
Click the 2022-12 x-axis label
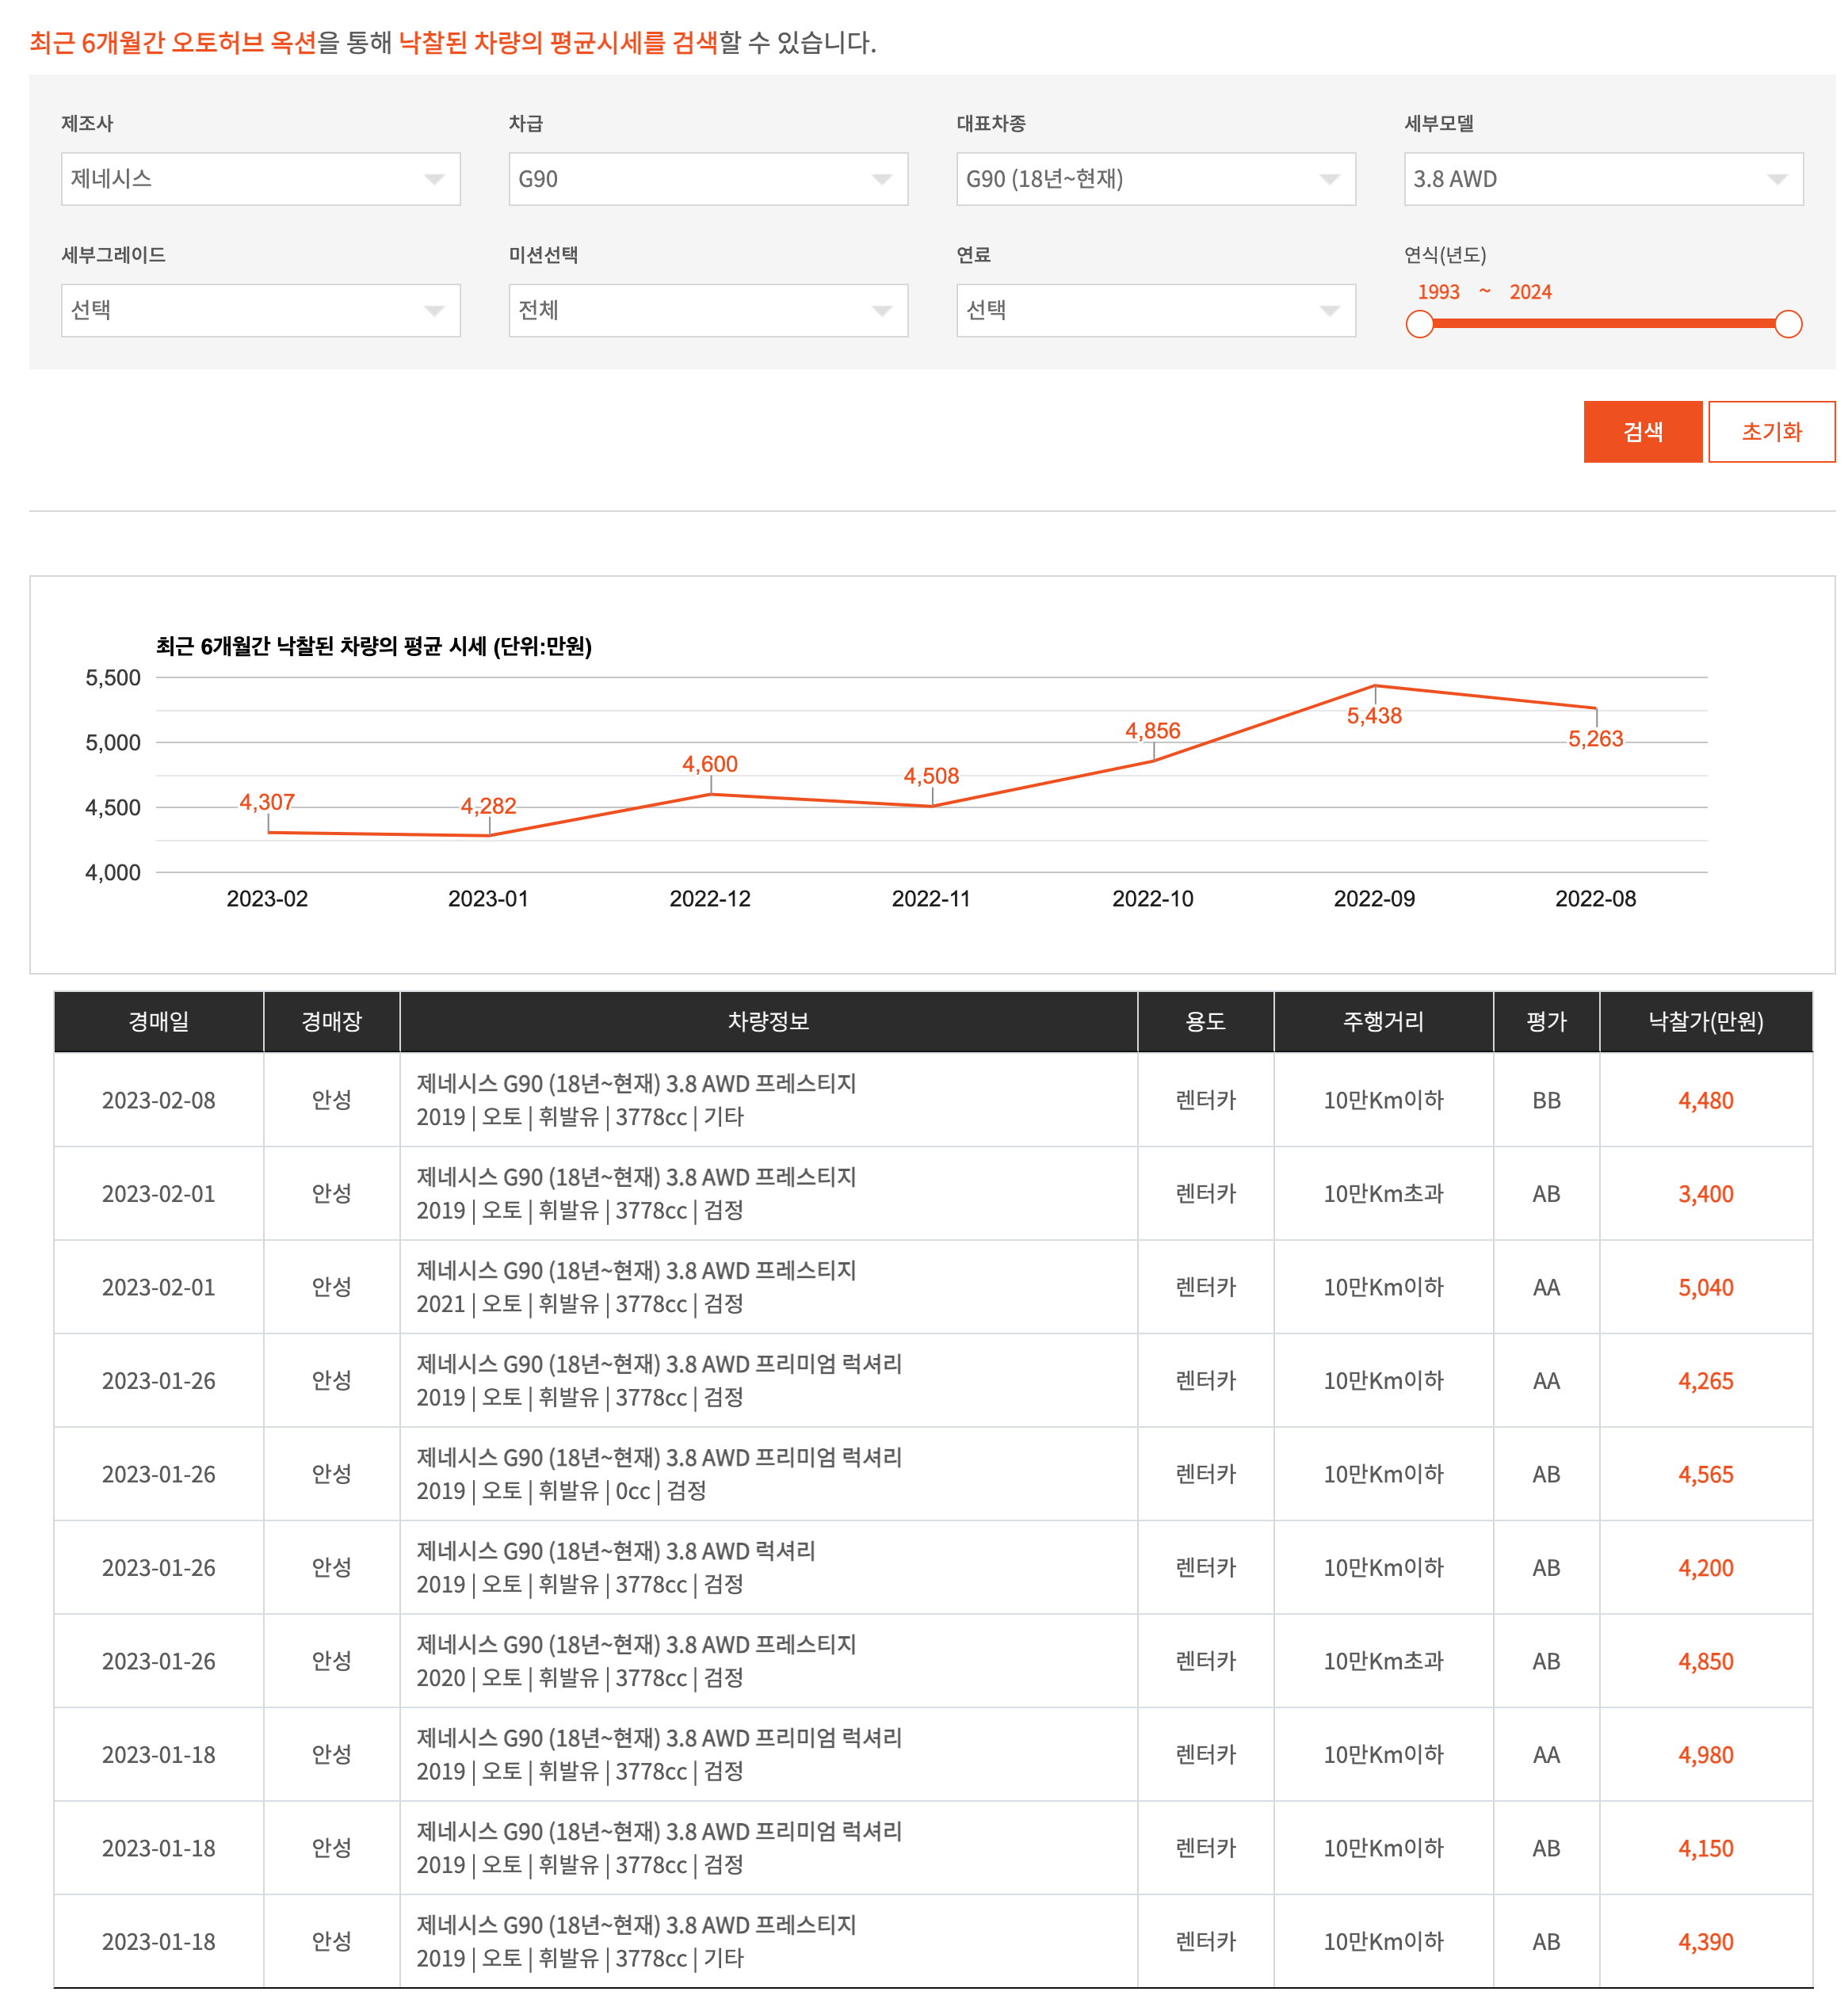point(710,898)
